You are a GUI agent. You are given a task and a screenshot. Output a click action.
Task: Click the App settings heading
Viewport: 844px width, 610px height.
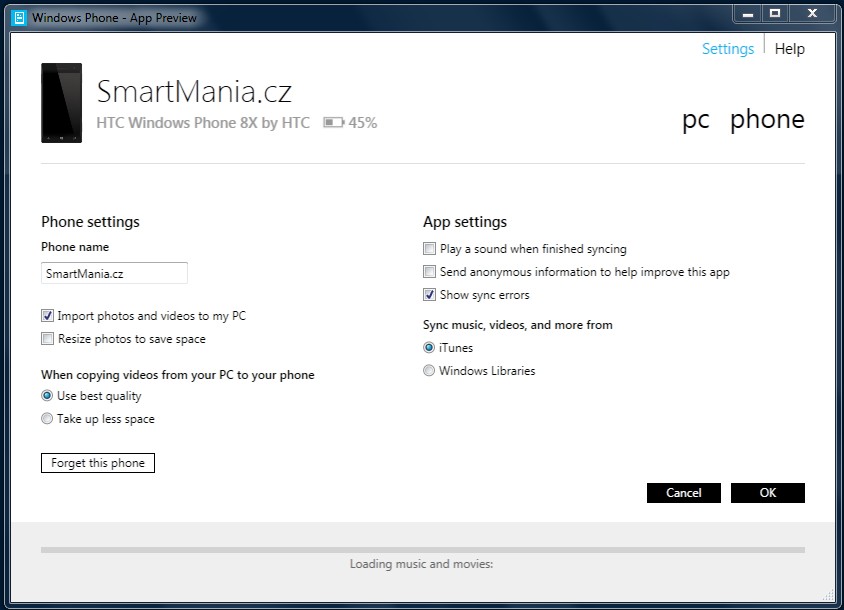[465, 222]
